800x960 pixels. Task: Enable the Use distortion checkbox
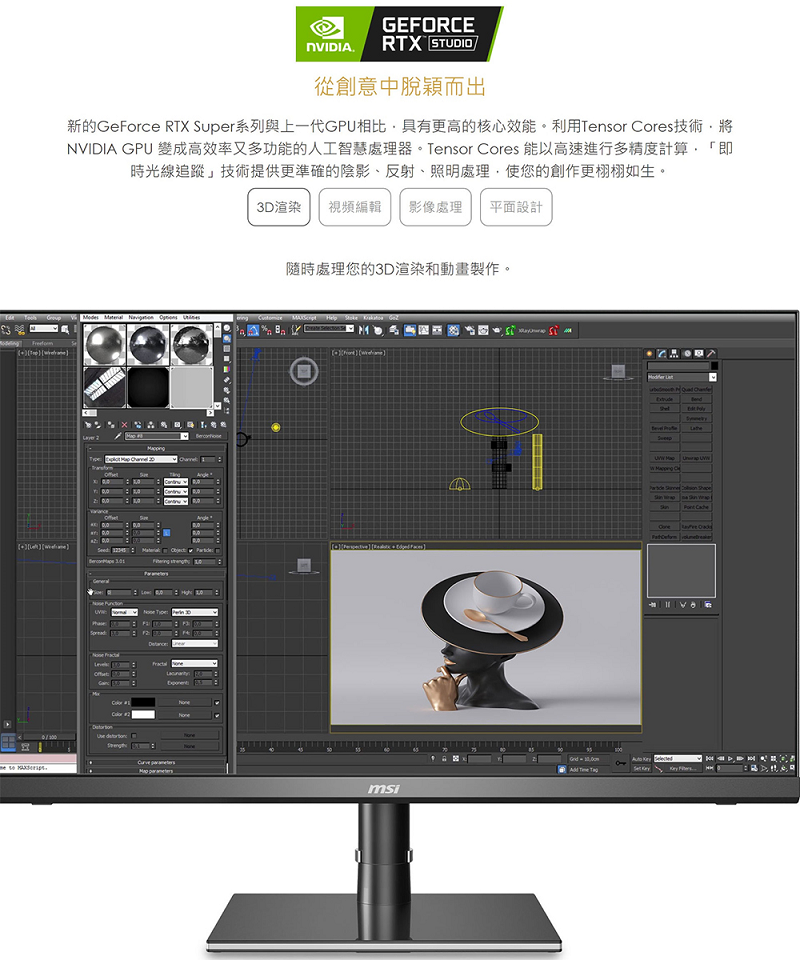tap(134, 736)
